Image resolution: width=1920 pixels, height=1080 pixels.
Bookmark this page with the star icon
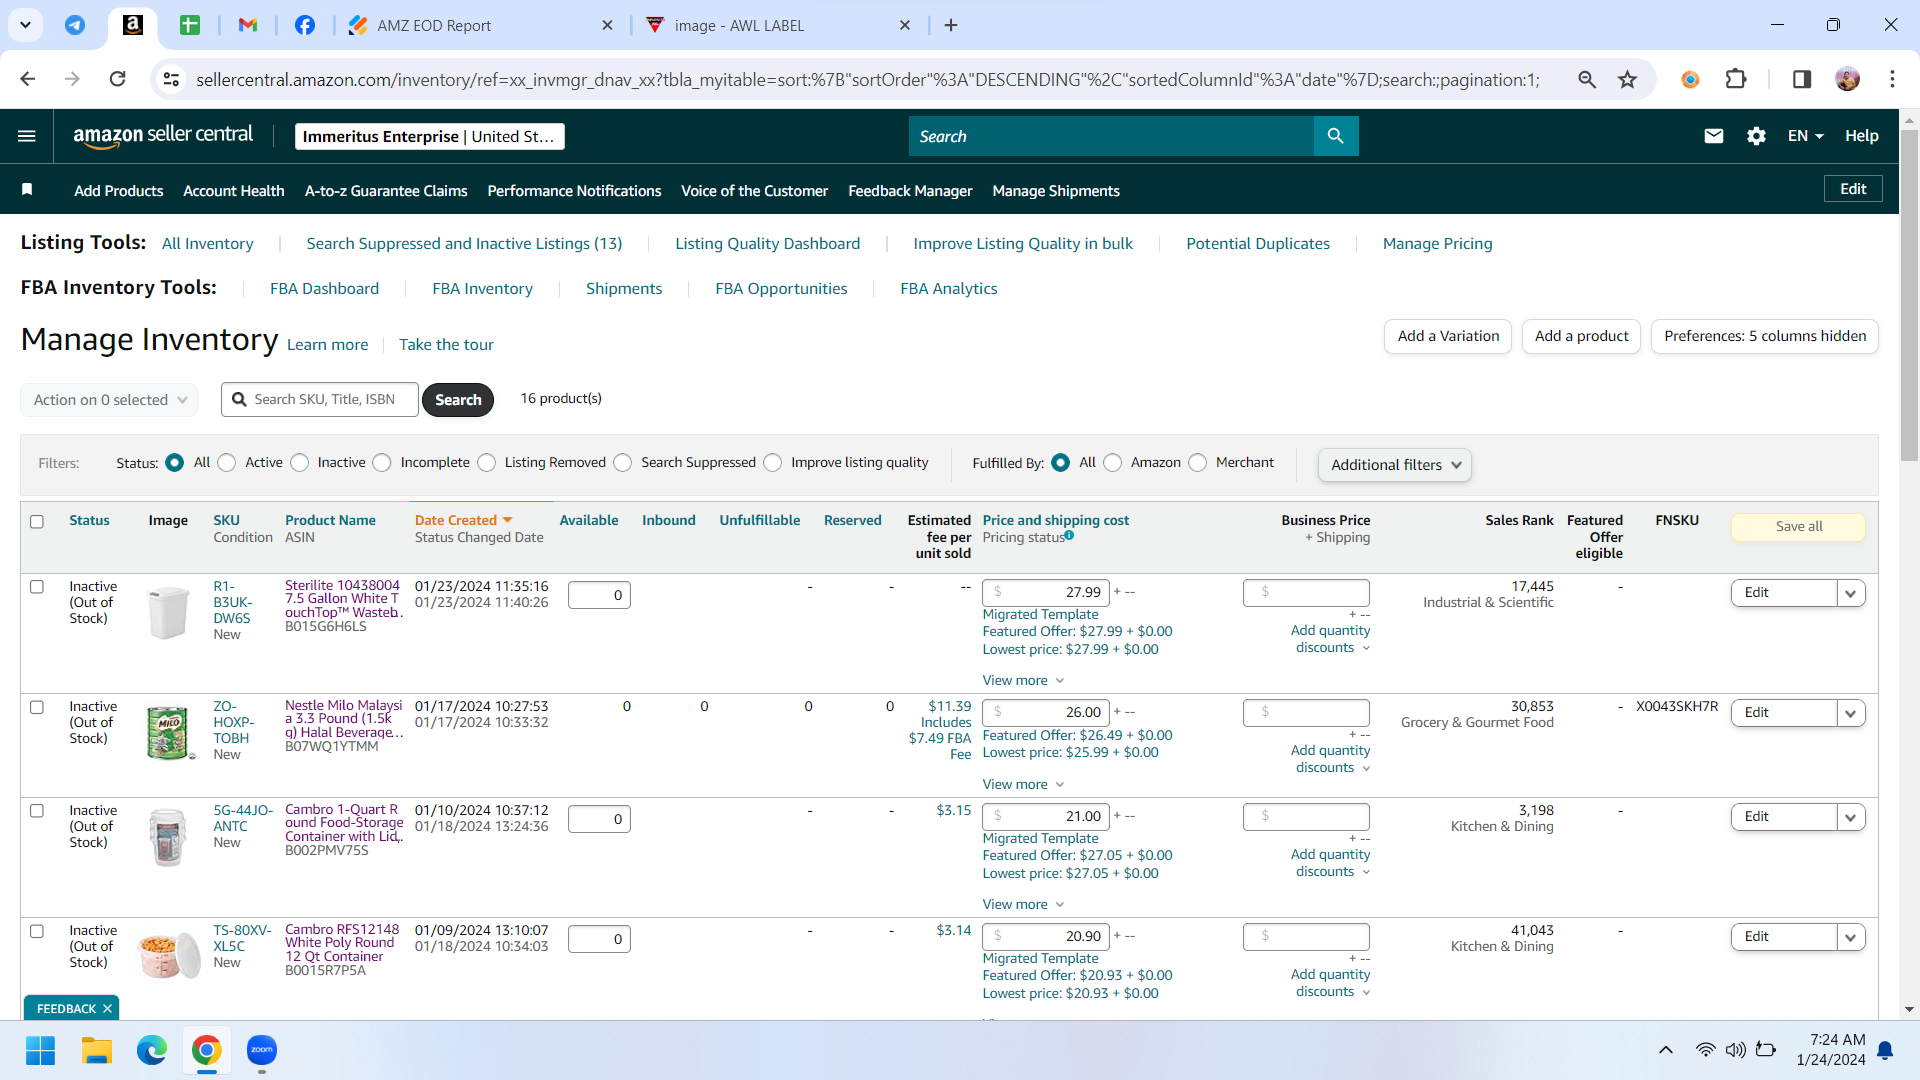click(x=1628, y=79)
